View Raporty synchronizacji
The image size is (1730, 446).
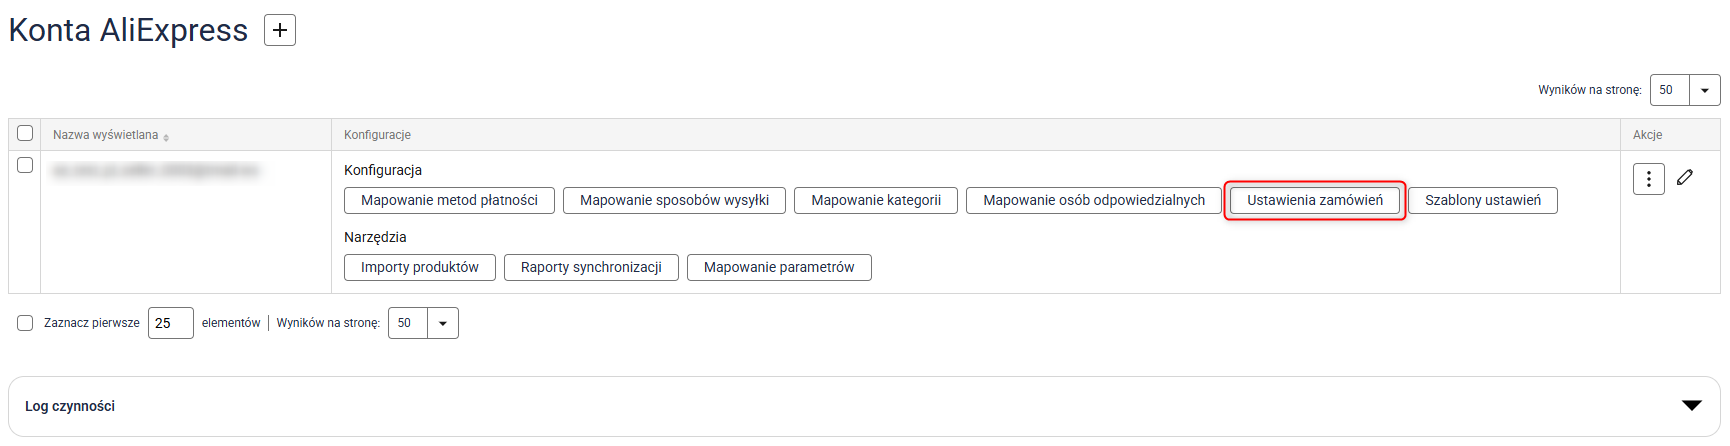click(591, 267)
